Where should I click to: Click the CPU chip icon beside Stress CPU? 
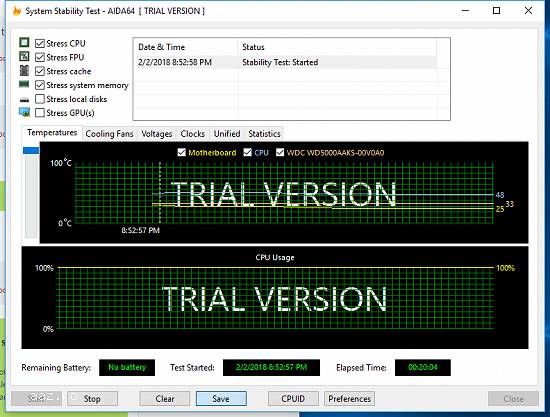24,43
